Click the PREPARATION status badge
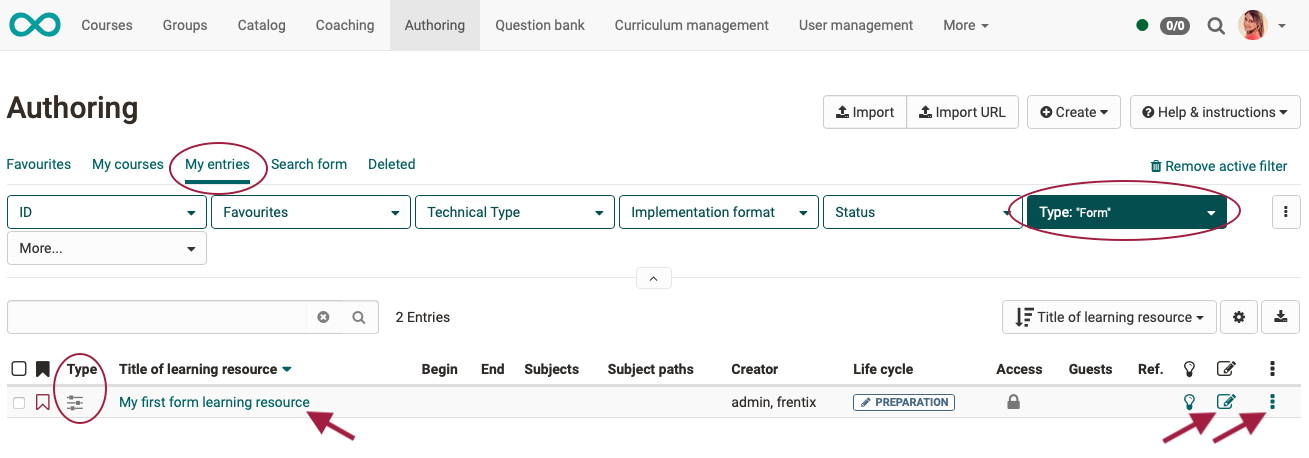The width and height of the screenshot is (1309, 458). [904, 402]
